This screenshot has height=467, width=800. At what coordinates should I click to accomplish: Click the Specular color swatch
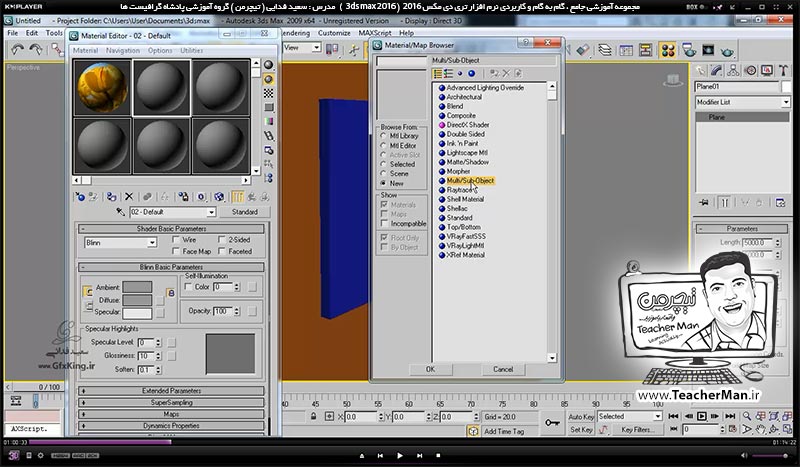tap(137, 312)
